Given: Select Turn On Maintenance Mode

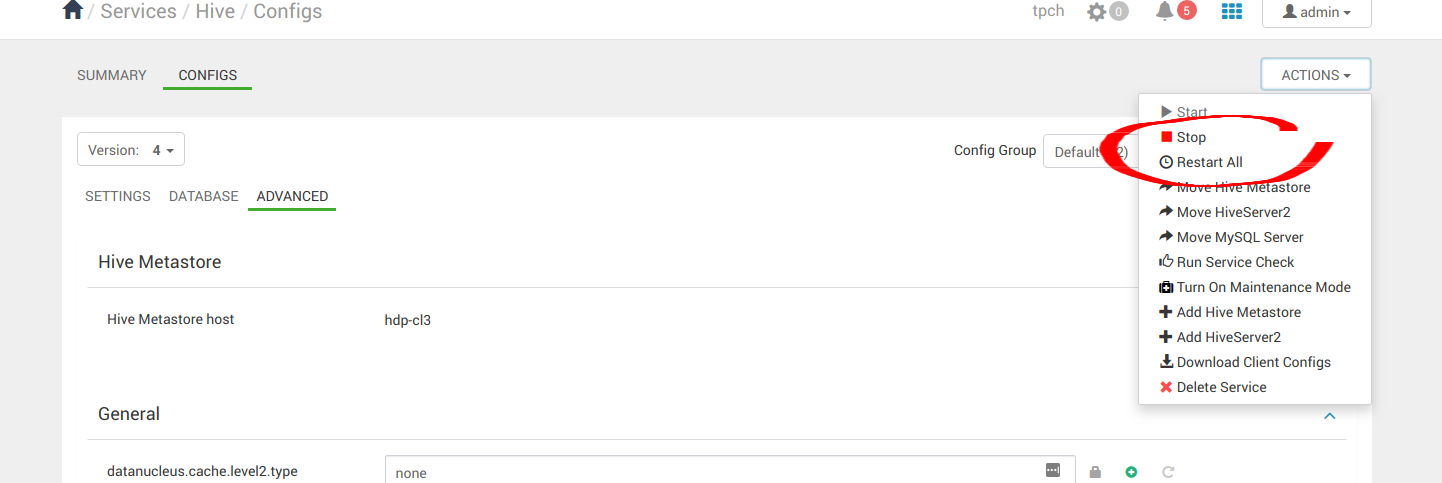Looking at the screenshot, I should coord(1263,287).
